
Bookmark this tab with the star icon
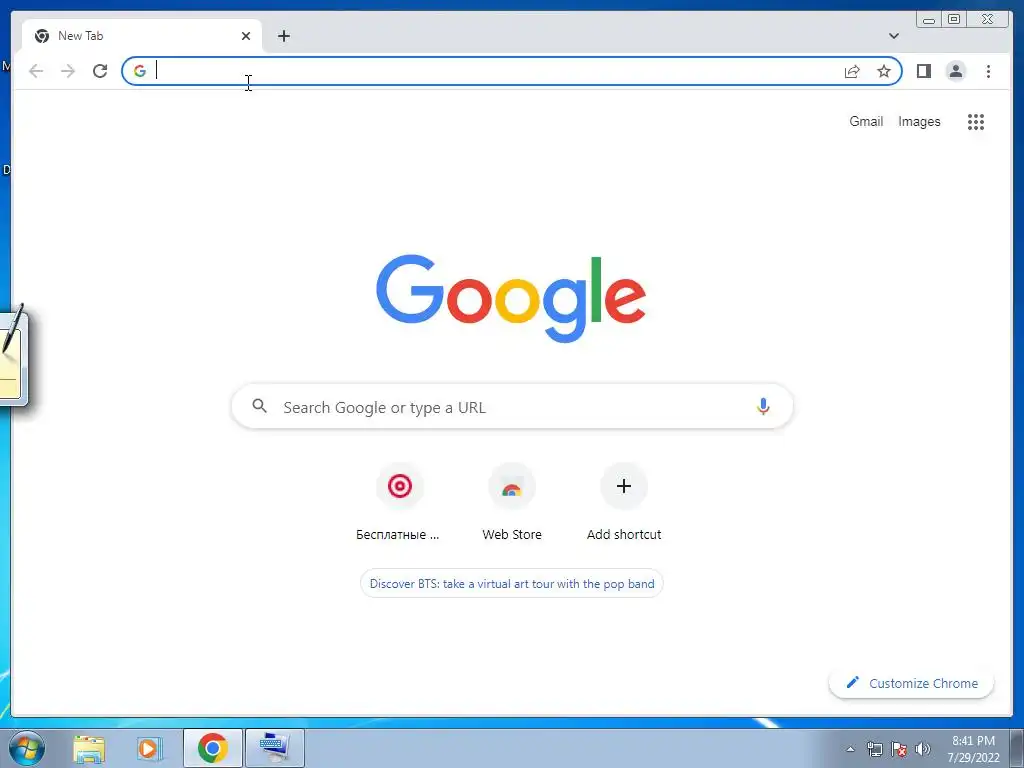tap(884, 71)
